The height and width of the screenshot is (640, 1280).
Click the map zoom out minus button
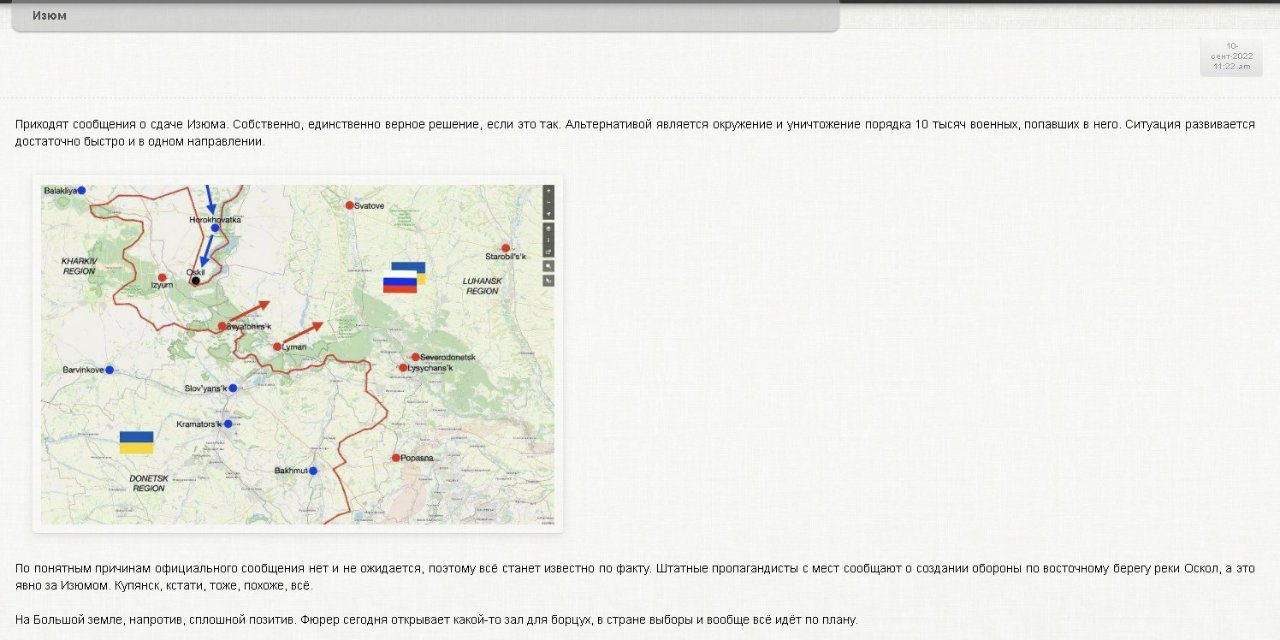548,202
